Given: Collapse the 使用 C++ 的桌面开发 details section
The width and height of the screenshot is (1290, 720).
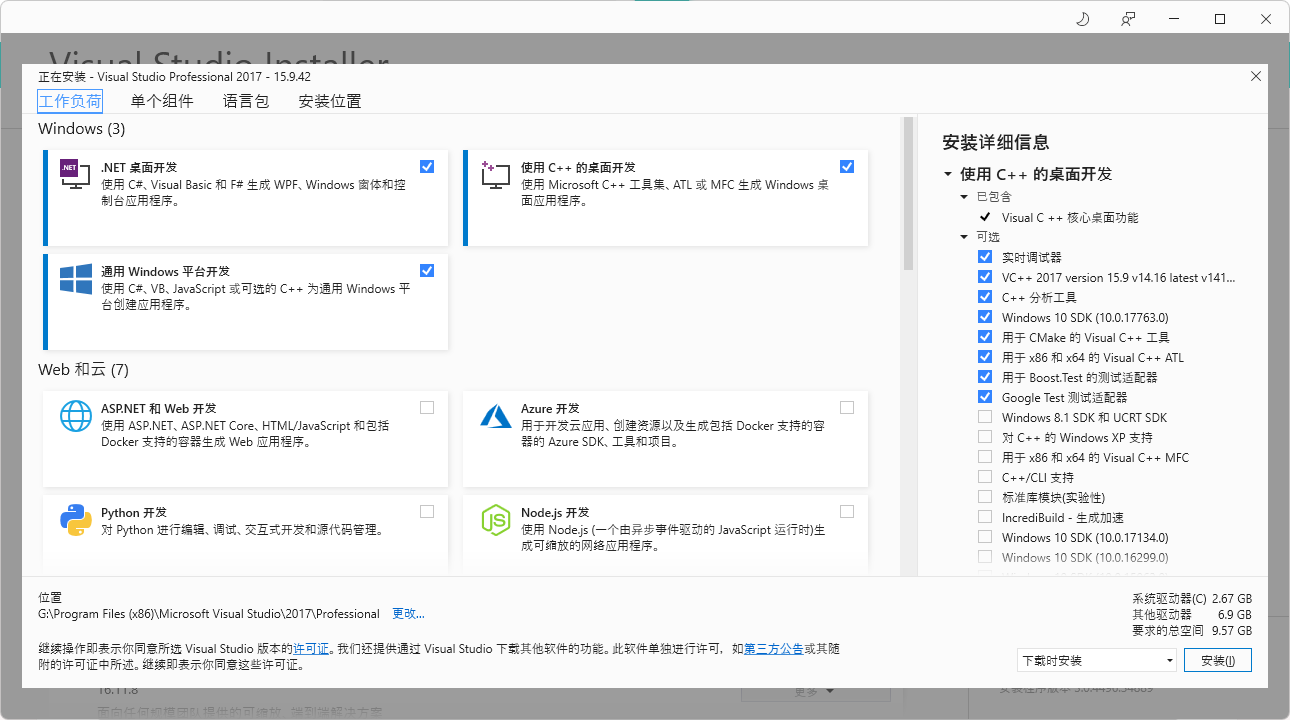Looking at the screenshot, I should [x=947, y=174].
